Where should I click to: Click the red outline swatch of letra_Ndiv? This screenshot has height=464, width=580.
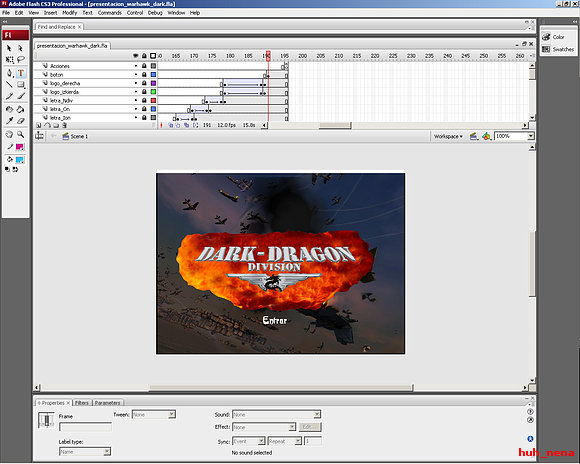153,100
